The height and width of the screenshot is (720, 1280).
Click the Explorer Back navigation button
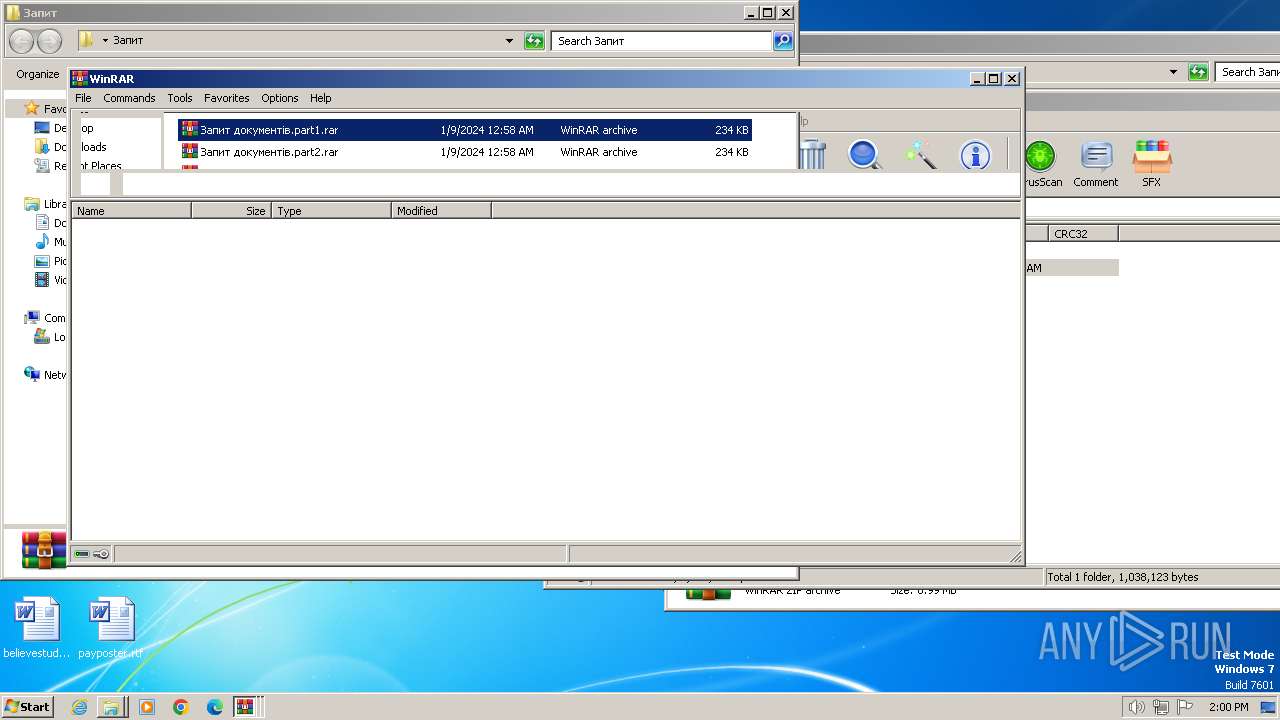21,41
